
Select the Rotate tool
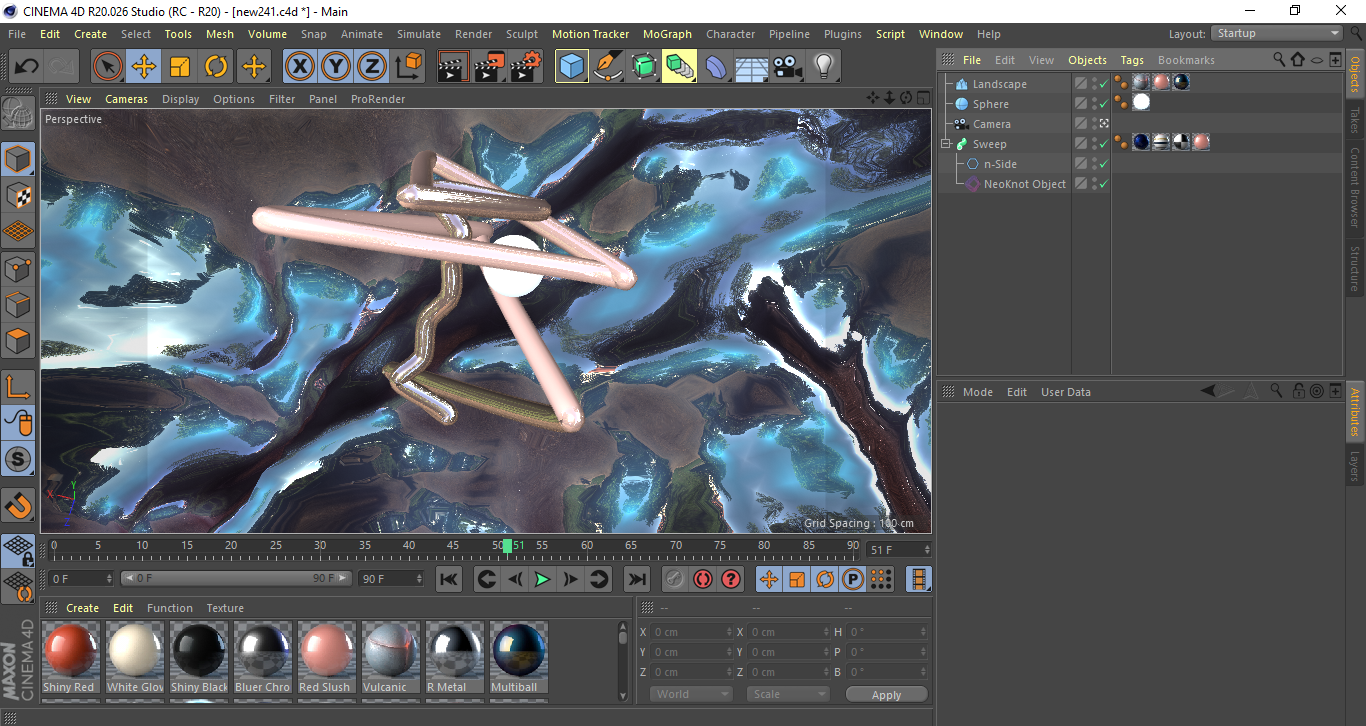click(x=216, y=67)
